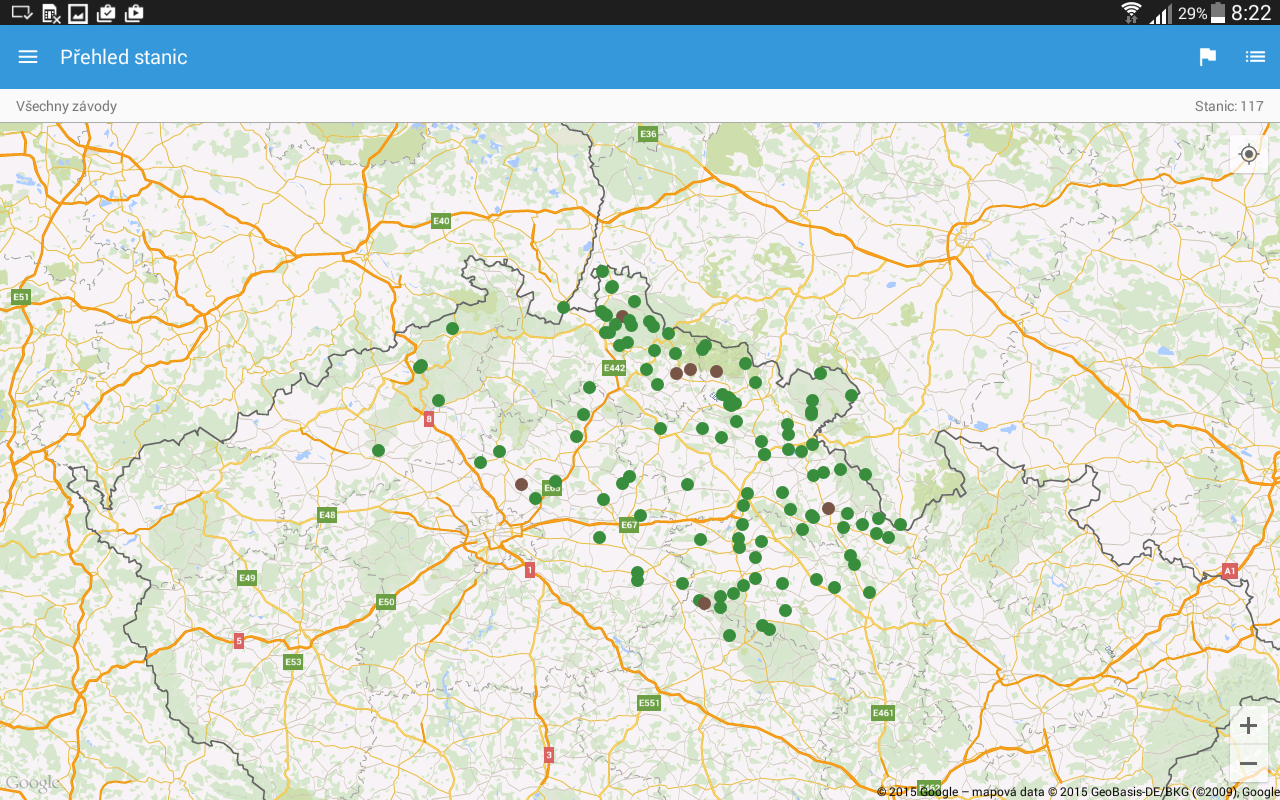
Task: Tap the red A1 motorway shield
Action: (x=1229, y=570)
